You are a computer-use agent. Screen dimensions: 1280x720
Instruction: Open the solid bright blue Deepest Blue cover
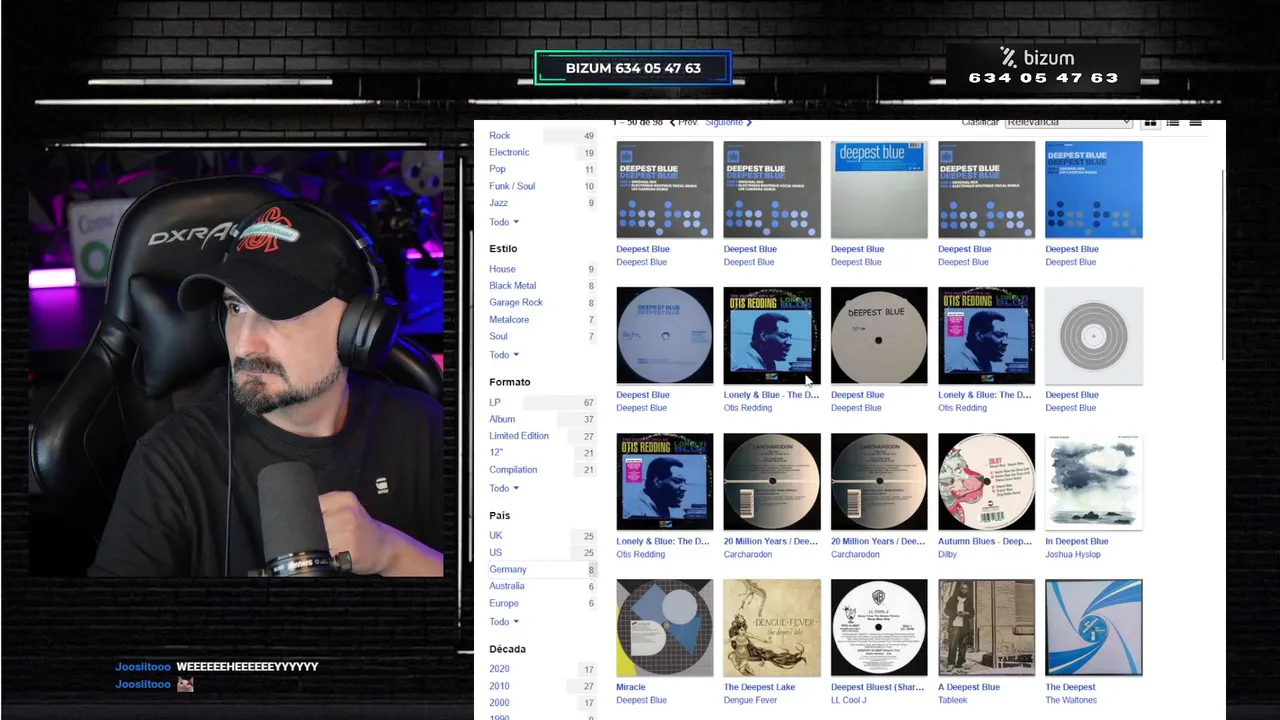1094,190
